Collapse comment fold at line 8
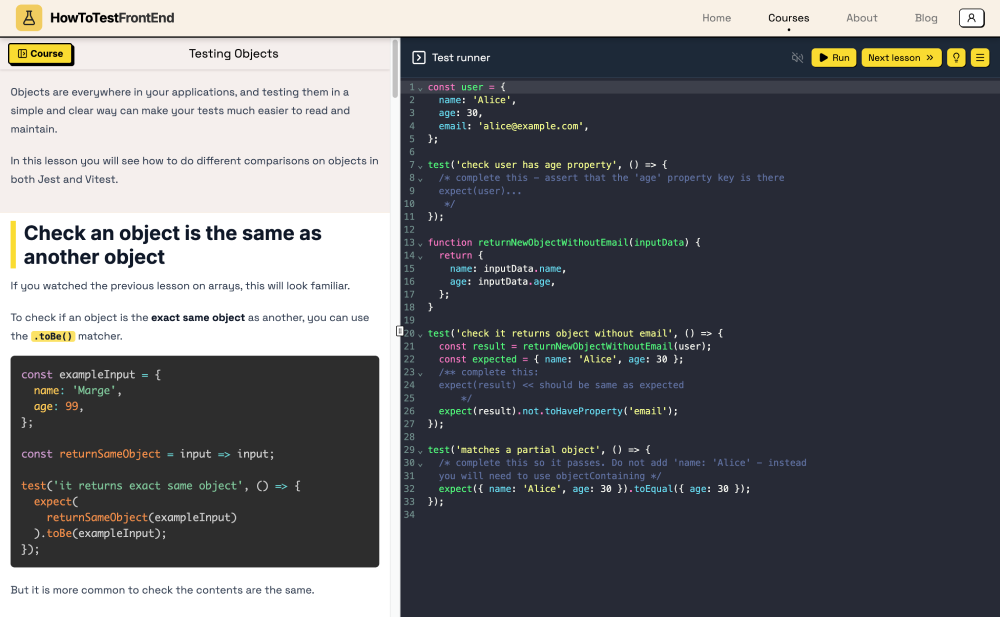1000x617 pixels. pos(420,179)
